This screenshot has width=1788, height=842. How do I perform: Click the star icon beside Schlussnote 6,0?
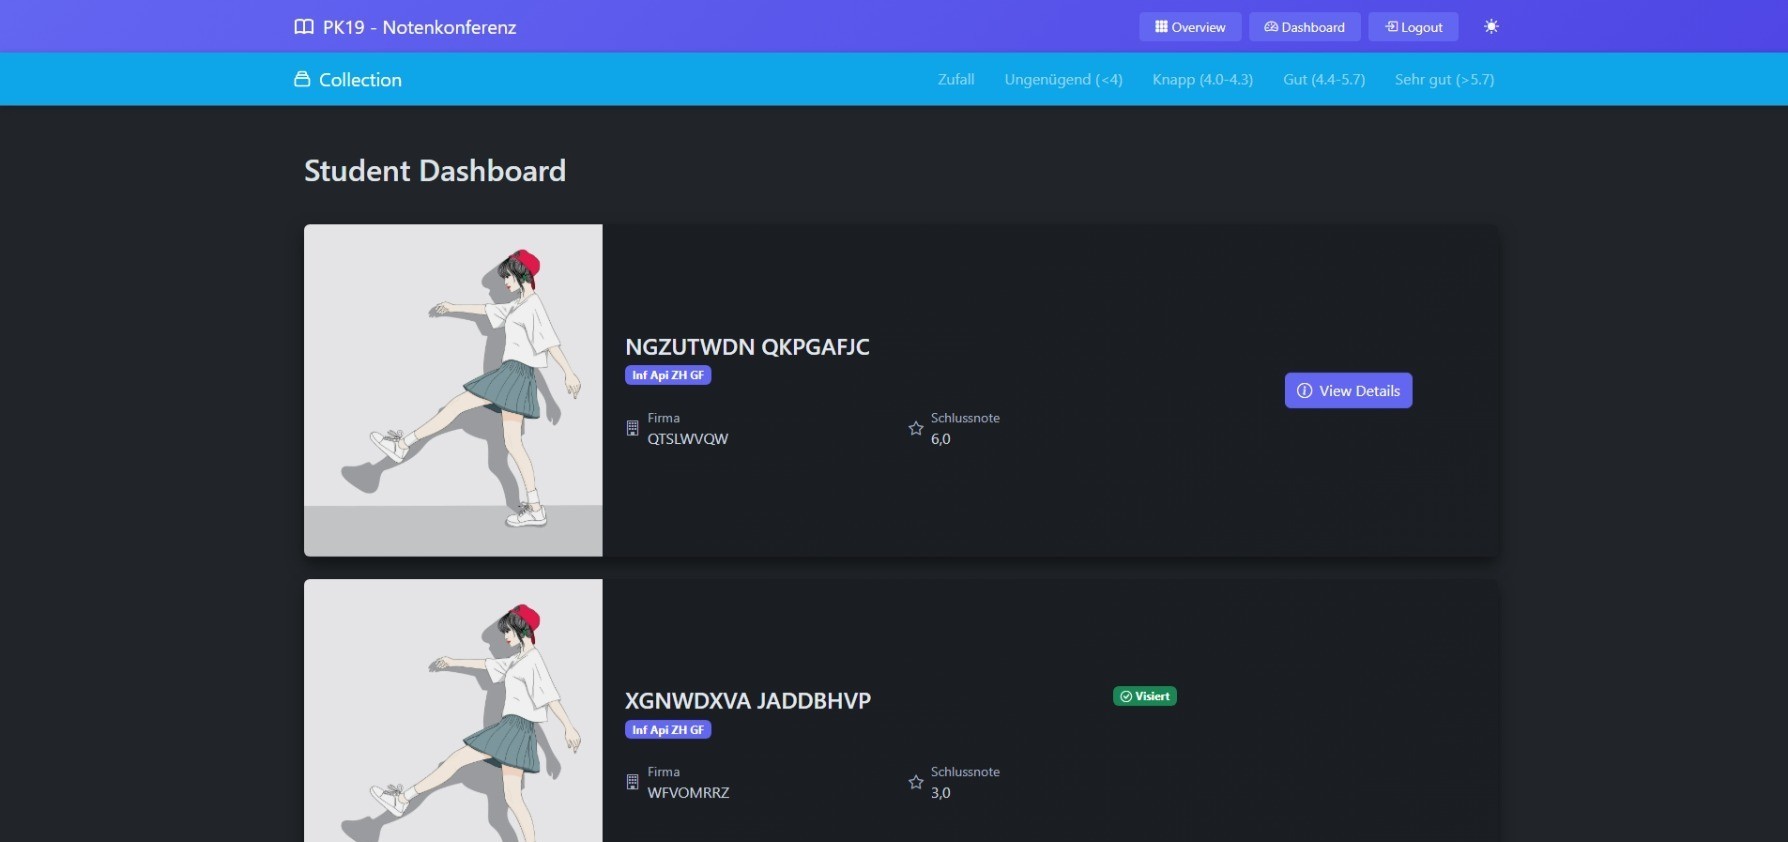(x=915, y=428)
